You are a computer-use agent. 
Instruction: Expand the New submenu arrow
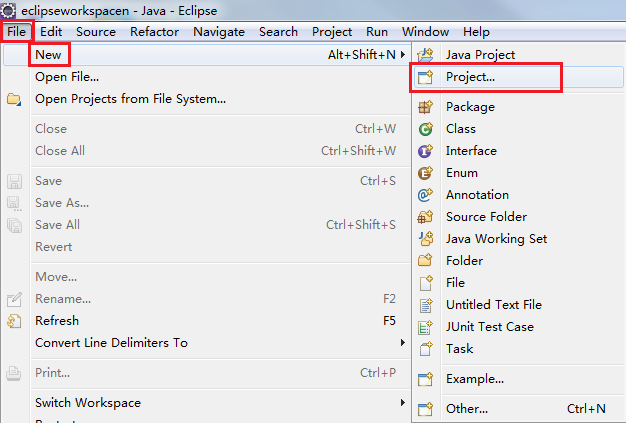[x=403, y=54]
